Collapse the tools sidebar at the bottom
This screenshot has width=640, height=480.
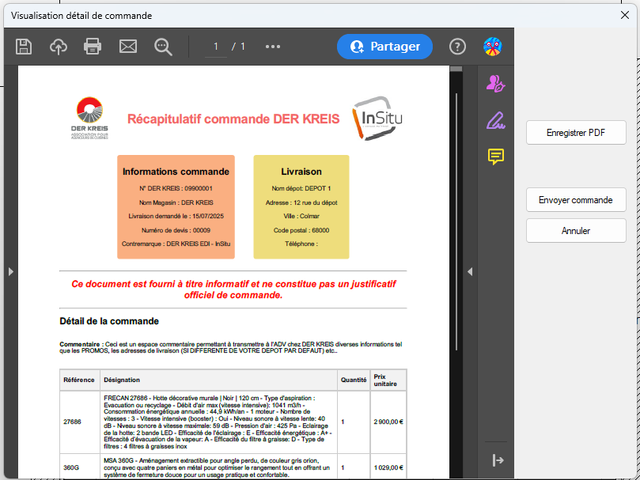point(497,459)
